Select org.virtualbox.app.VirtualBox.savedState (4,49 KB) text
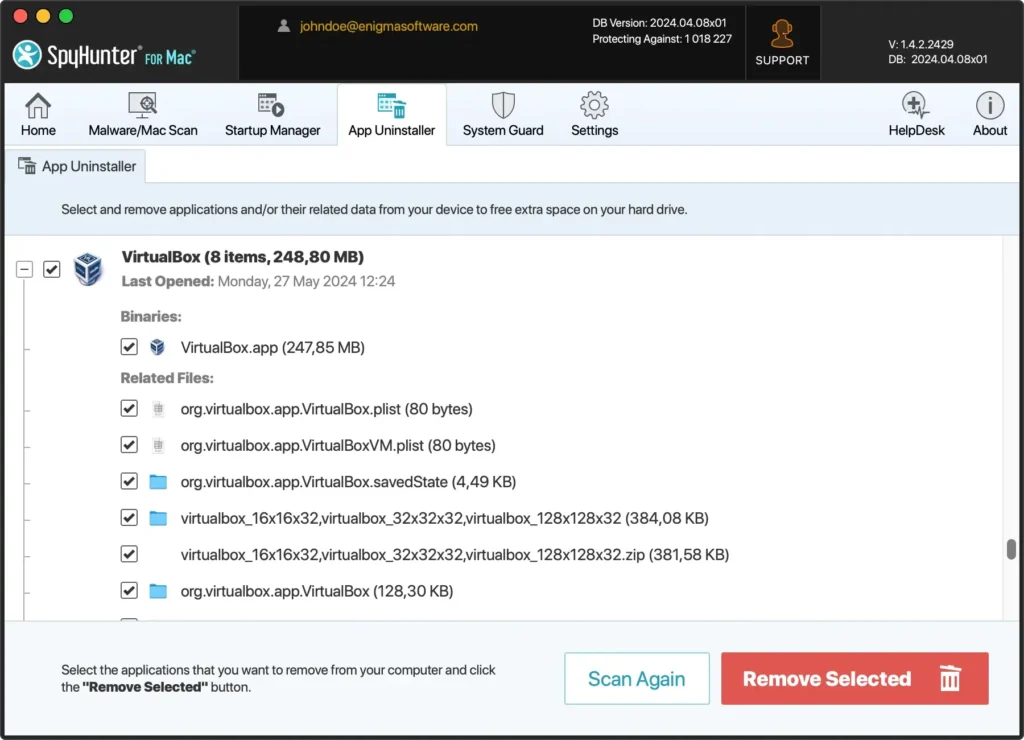 pyautogui.click(x=348, y=482)
